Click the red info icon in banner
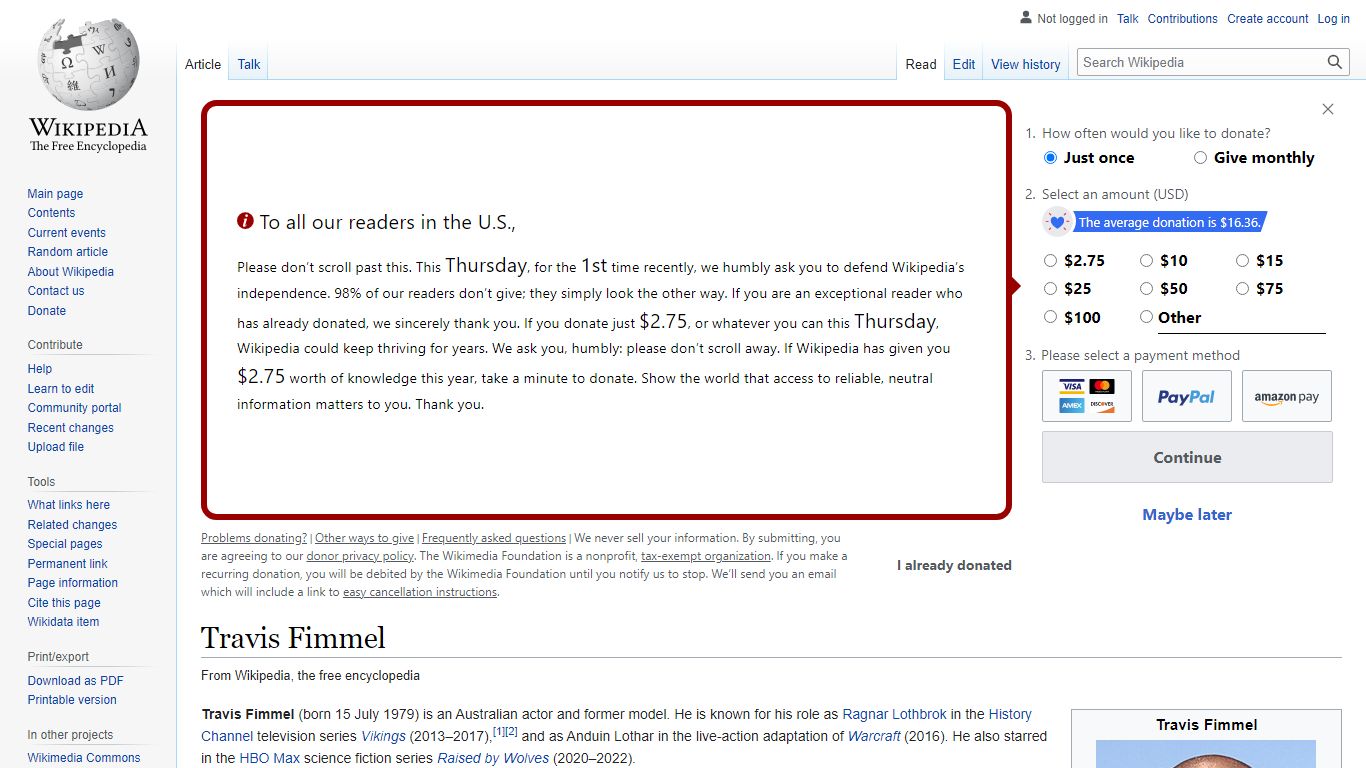Viewport: 1366px width, 768px height. pos(245,221)
